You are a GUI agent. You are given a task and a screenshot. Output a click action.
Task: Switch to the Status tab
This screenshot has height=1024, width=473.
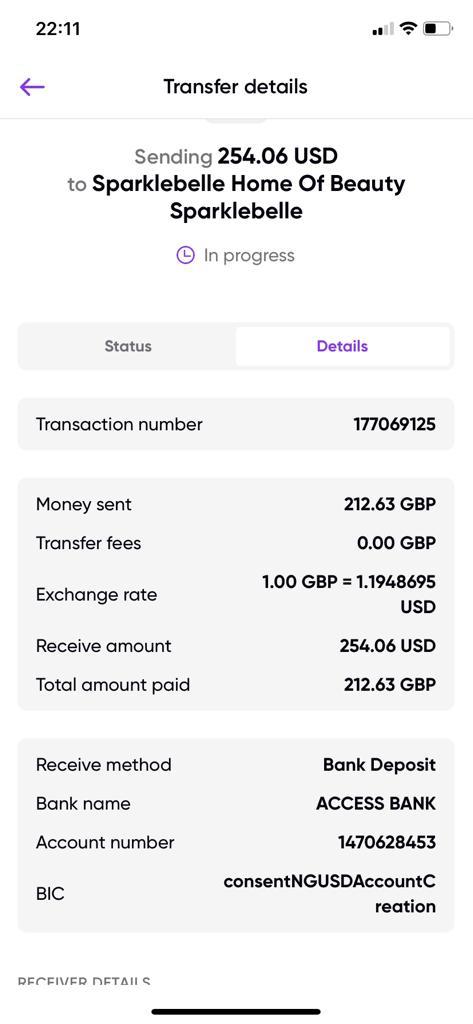tap(127, 346)
